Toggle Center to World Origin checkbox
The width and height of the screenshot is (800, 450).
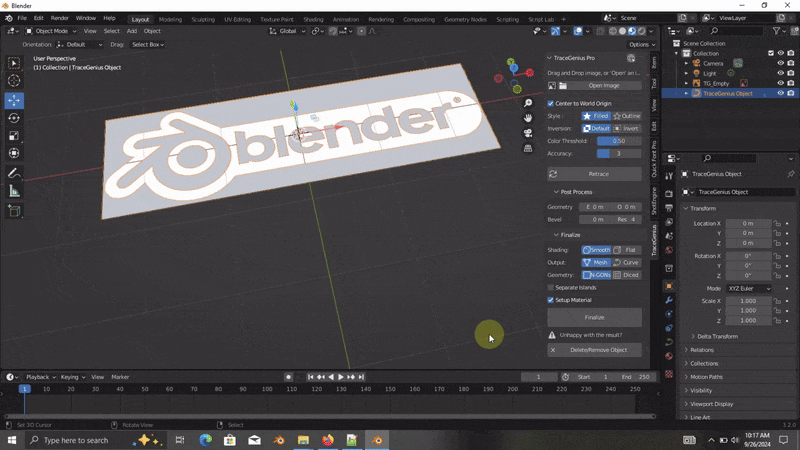pyautogui.click(x=551, y=104)
